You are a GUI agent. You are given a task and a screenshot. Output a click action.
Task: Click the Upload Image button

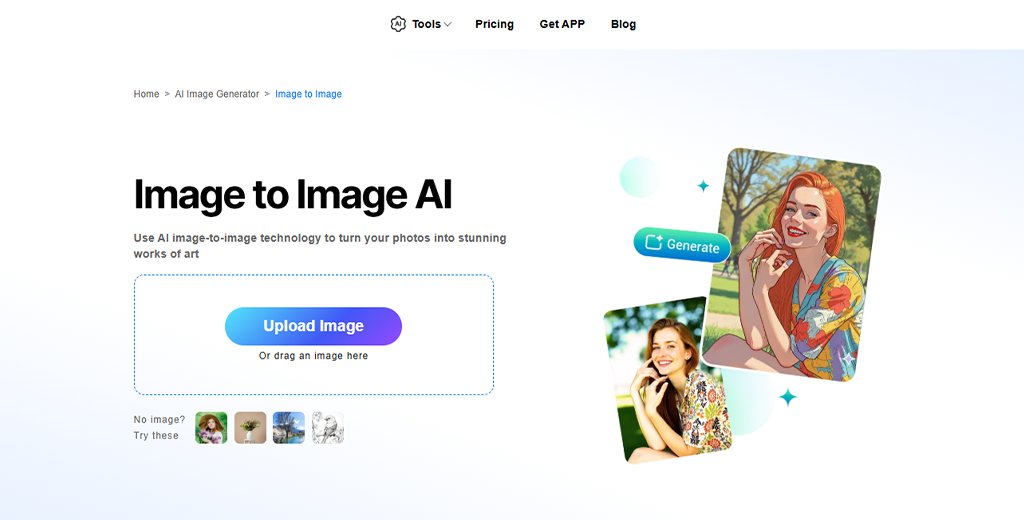point(313,326)
